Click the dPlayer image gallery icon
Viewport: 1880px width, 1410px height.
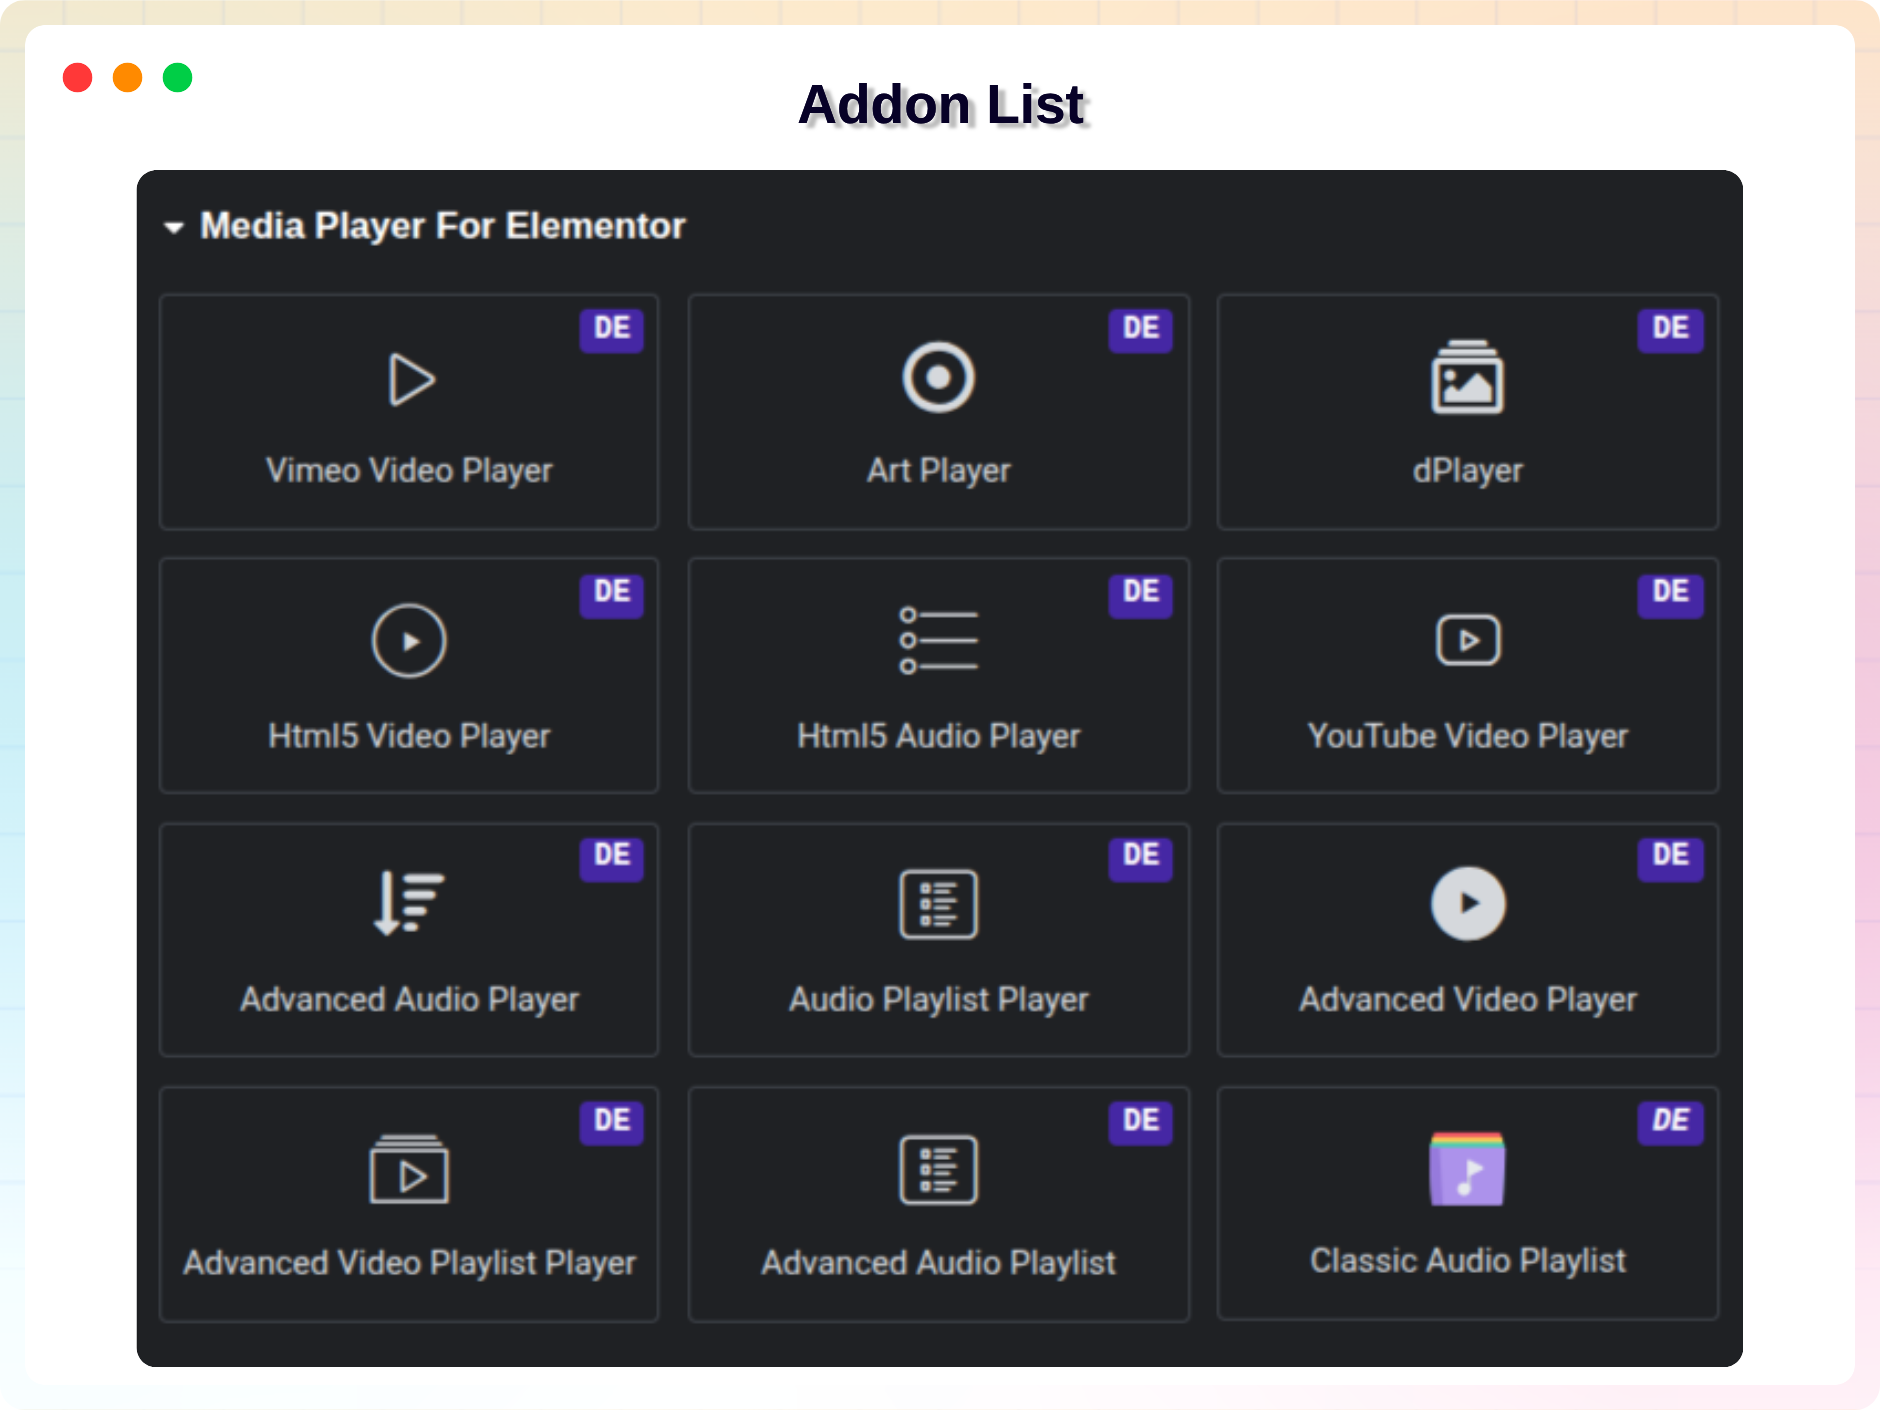click(x=1467, y=378)
